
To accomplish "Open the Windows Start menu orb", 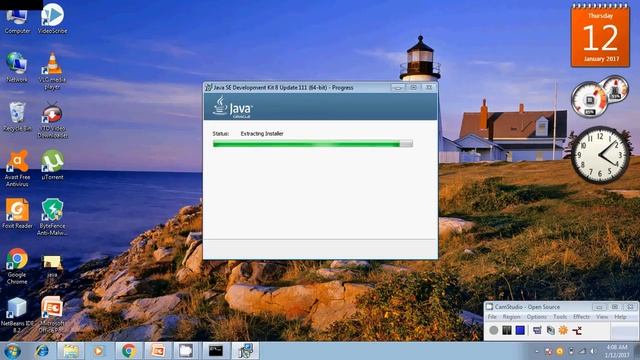I will (x=12, y=351).
